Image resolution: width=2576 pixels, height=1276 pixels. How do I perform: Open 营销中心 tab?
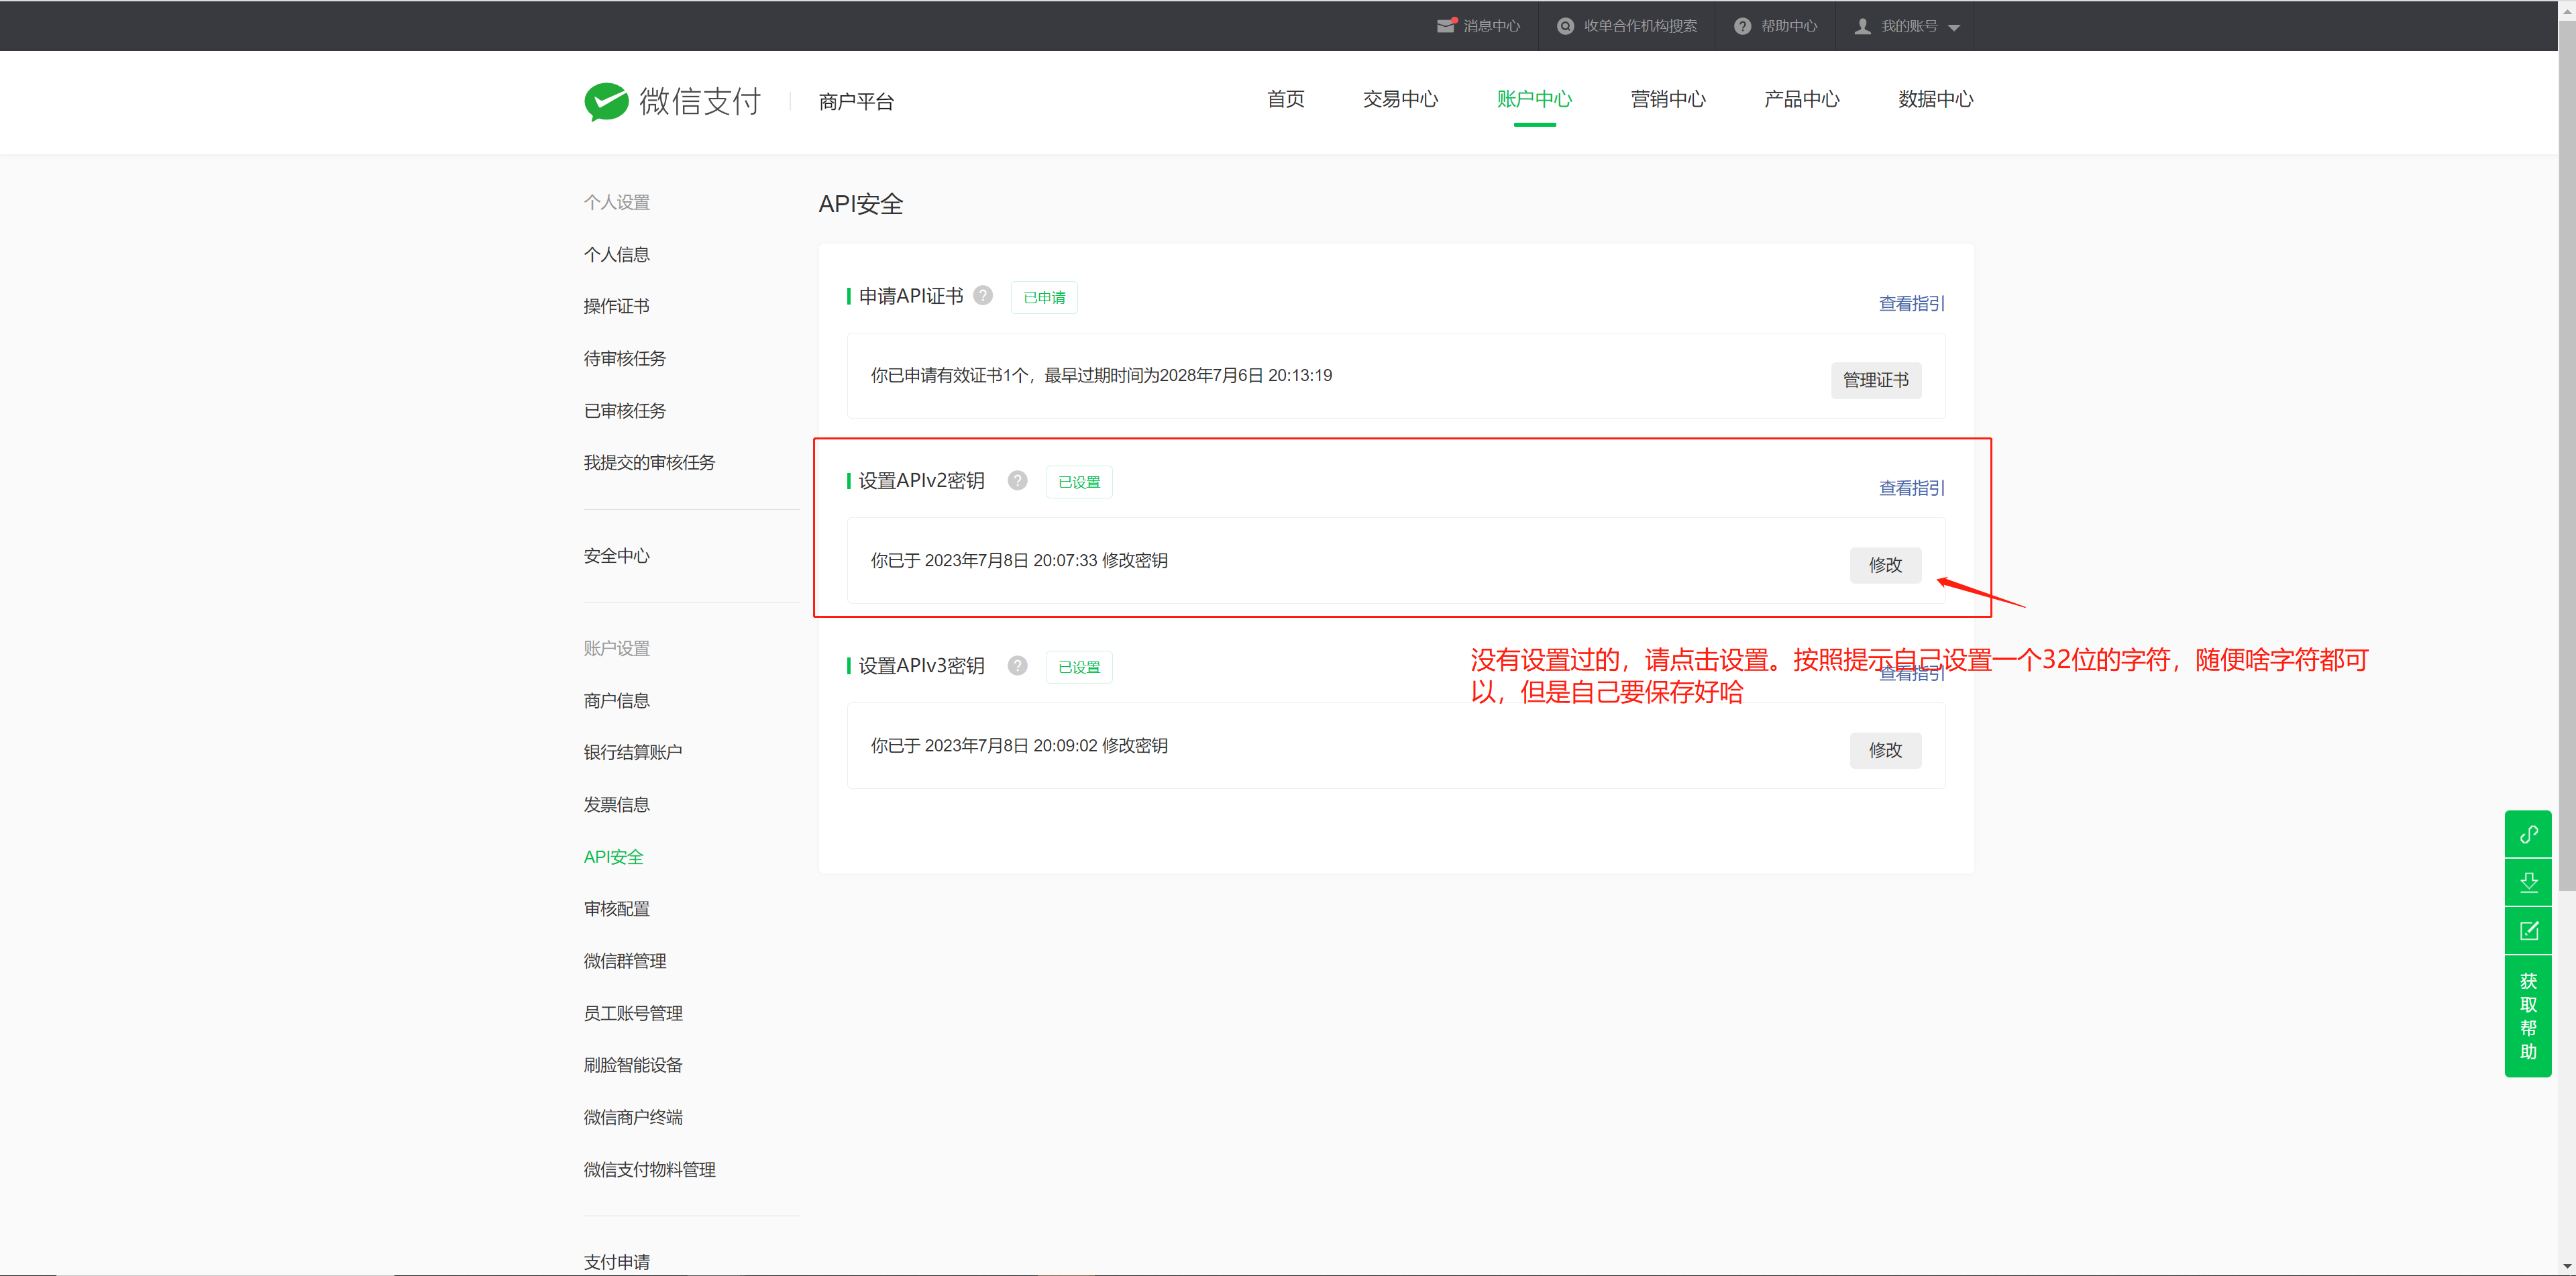[1668, 99]
